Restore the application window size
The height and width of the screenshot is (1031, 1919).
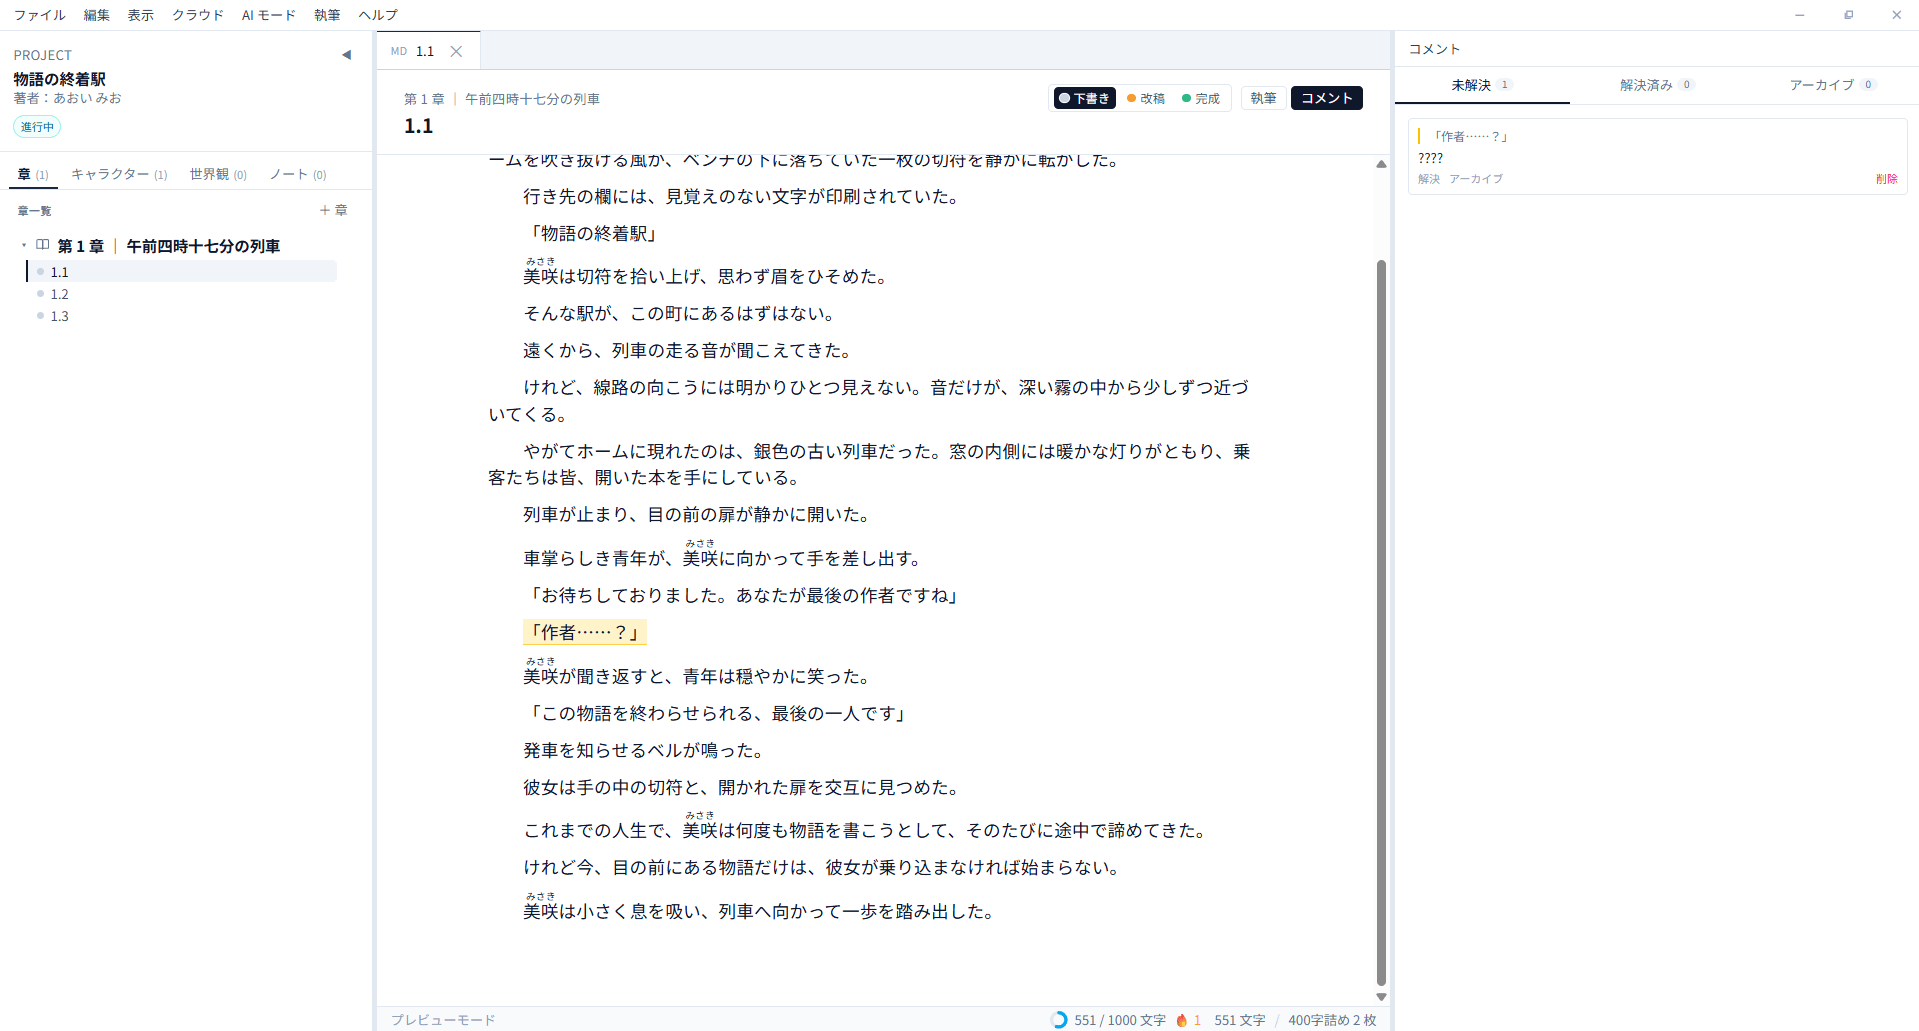(x=1848, y=15)
